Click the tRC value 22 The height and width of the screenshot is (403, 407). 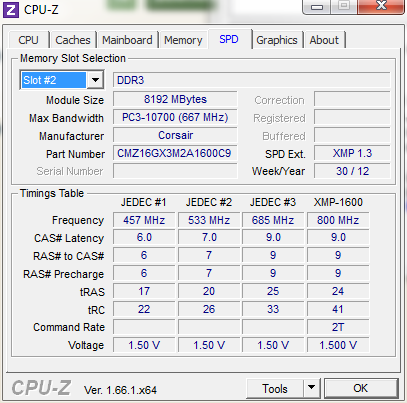tap(144, 309)
